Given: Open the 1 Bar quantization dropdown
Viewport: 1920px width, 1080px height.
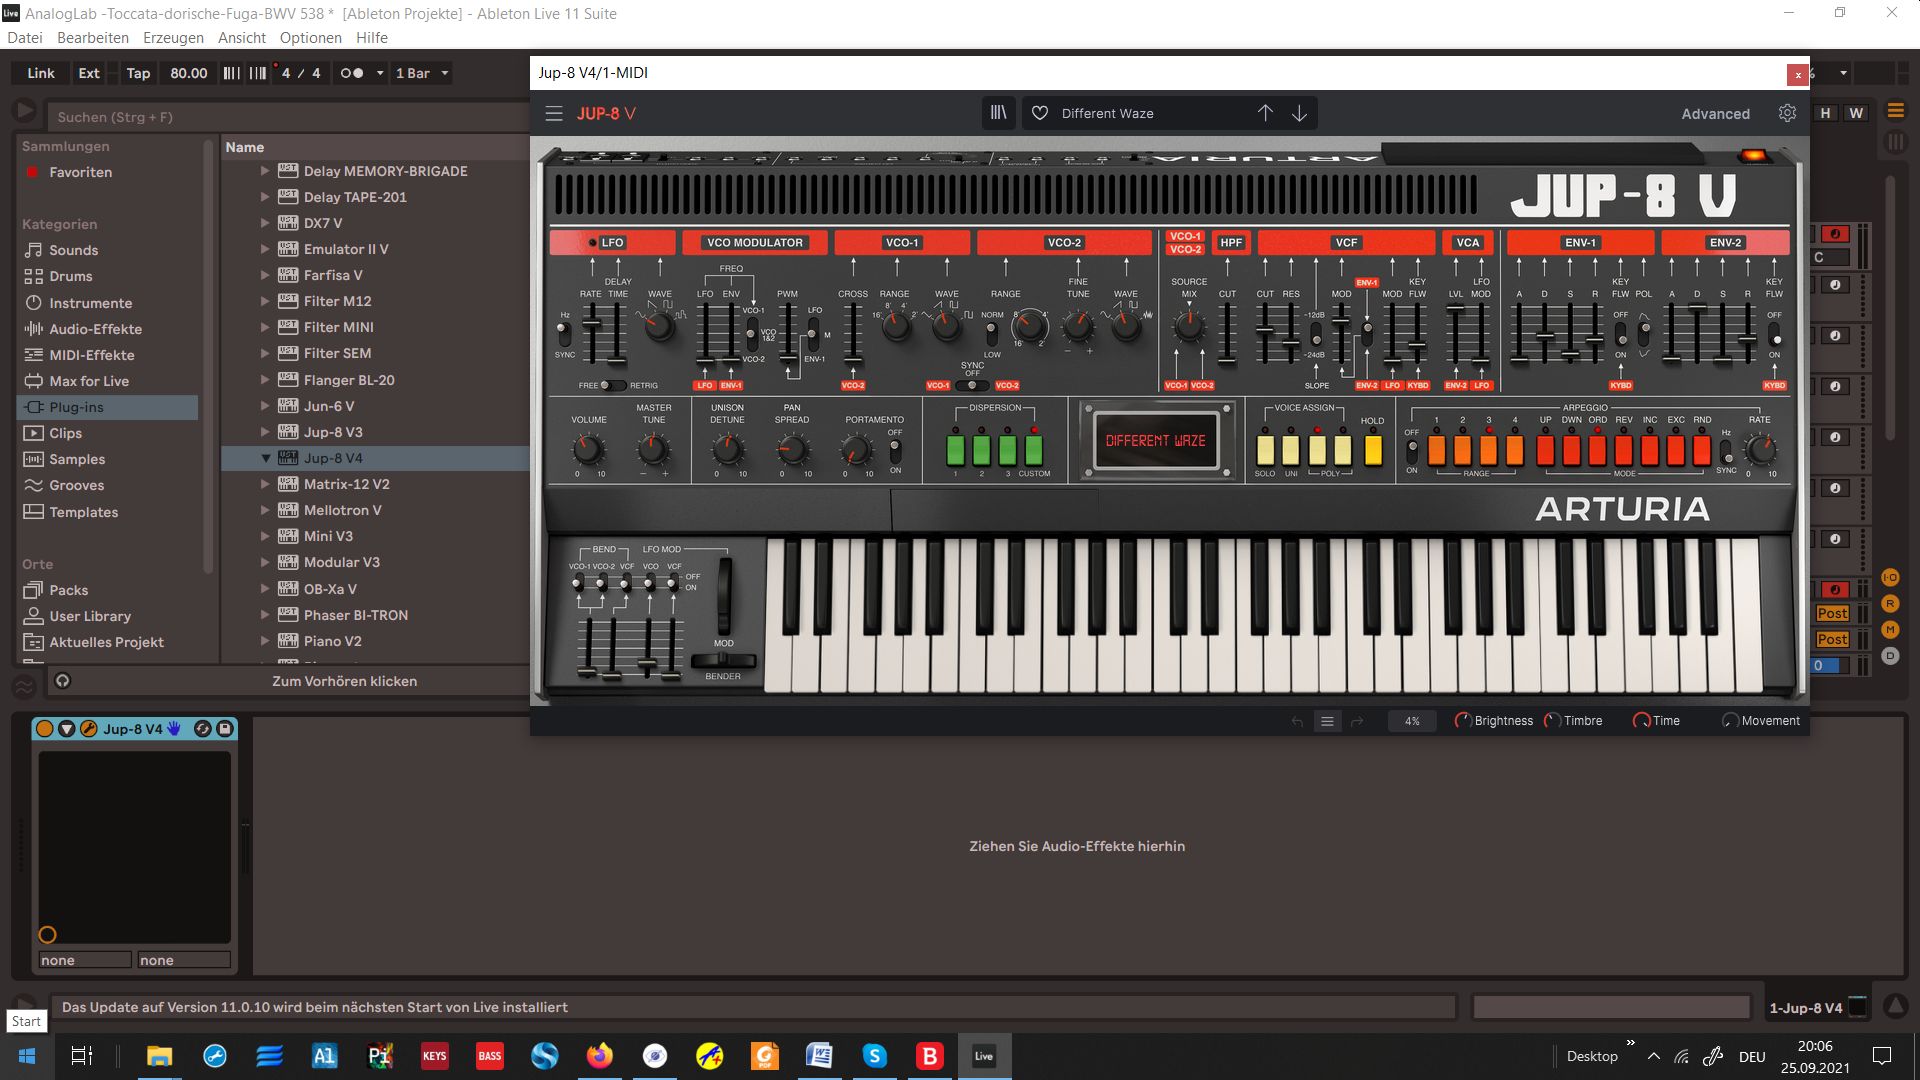Looking at the screenshot, I should pyautogui.click(x=422, y=73).
